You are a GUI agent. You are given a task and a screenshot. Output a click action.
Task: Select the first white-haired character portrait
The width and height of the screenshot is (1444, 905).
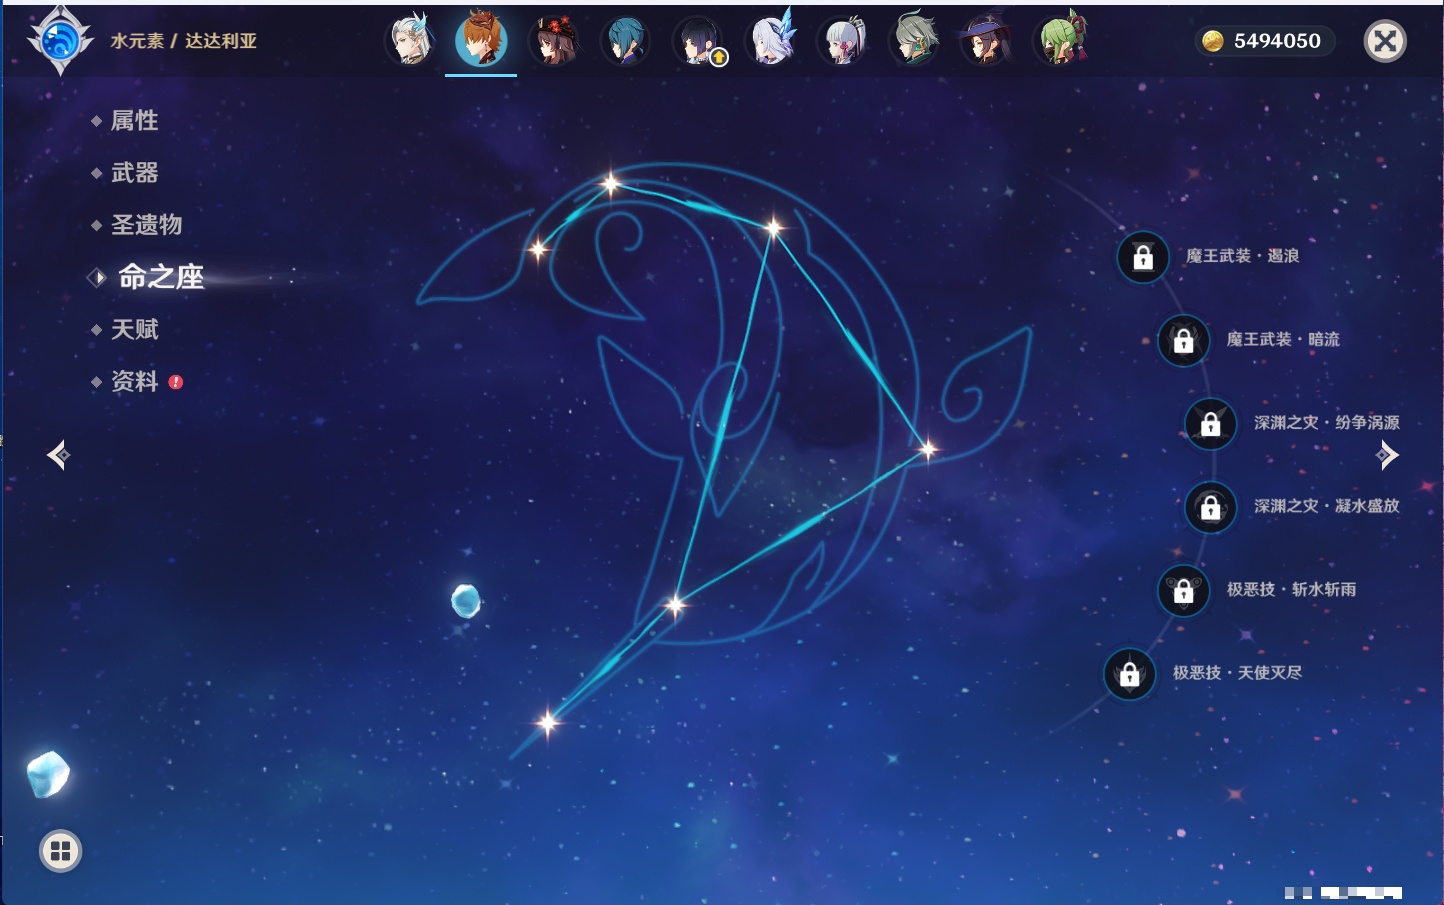[410, 41]
